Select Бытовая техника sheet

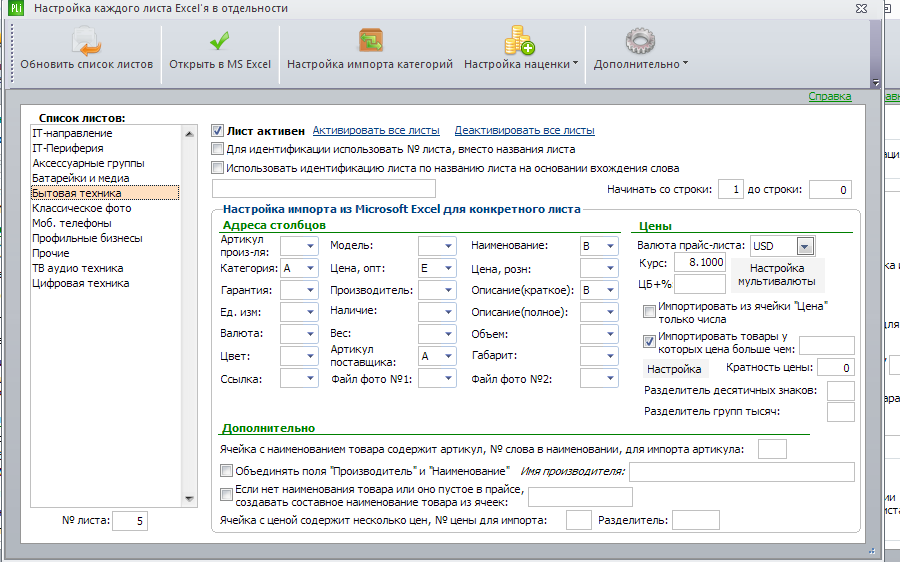click(105, 193)
